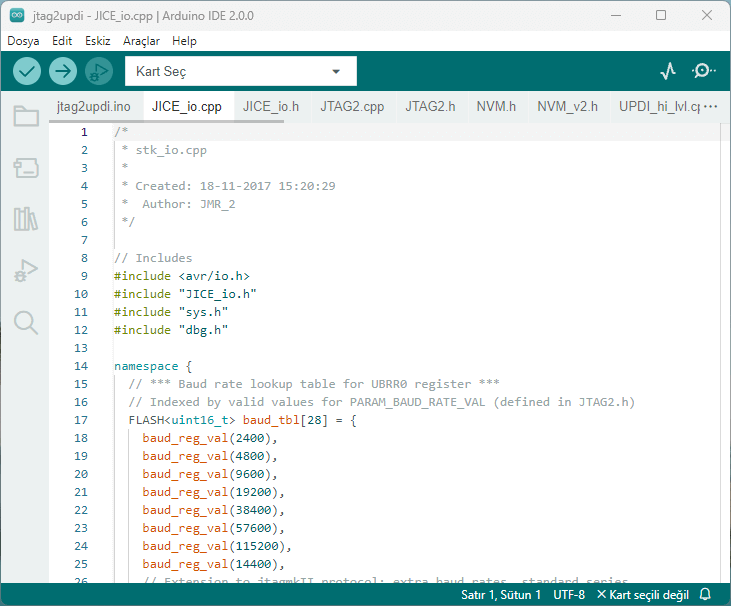Click the editor tab bar scrollbar
This screenshot has width=731, height=606.
coord(166,122)
